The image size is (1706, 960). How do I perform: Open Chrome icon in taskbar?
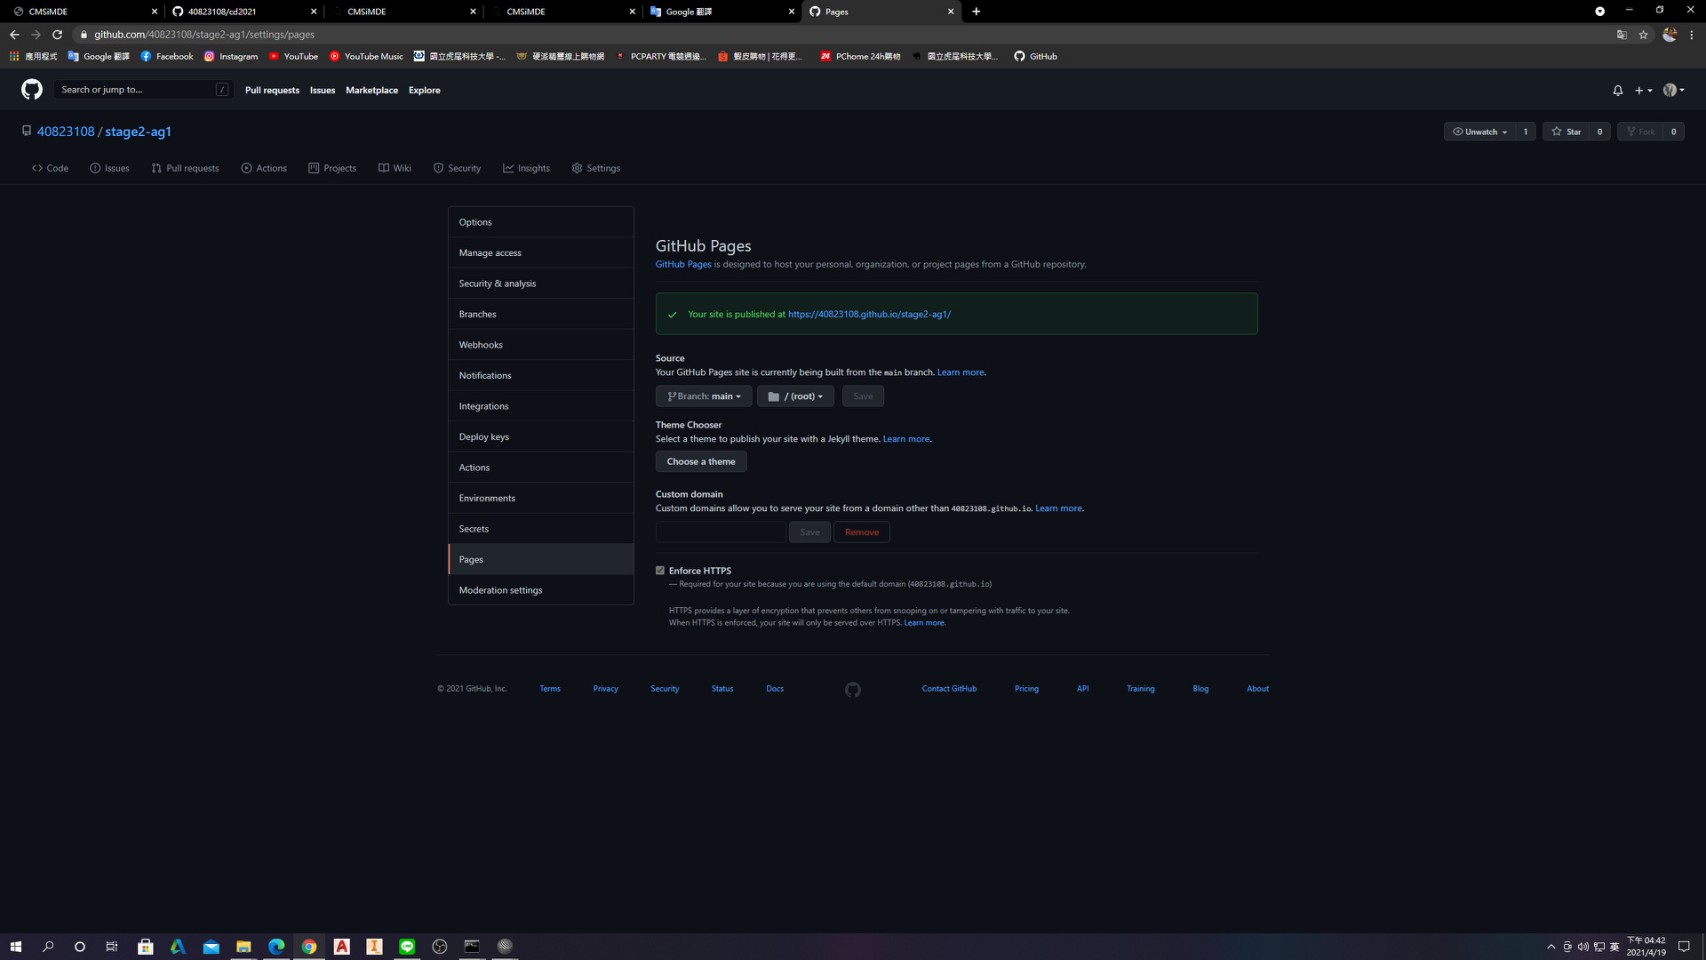309,946
